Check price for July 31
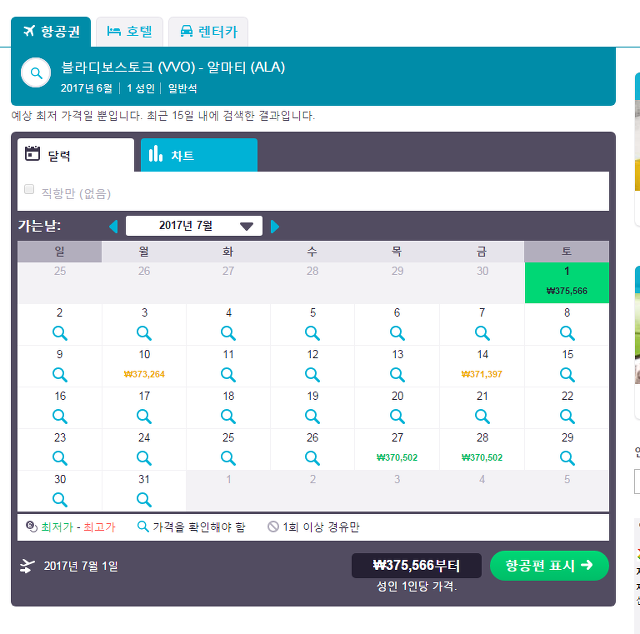Screen dimensions: 640x634 pos(144,499)
